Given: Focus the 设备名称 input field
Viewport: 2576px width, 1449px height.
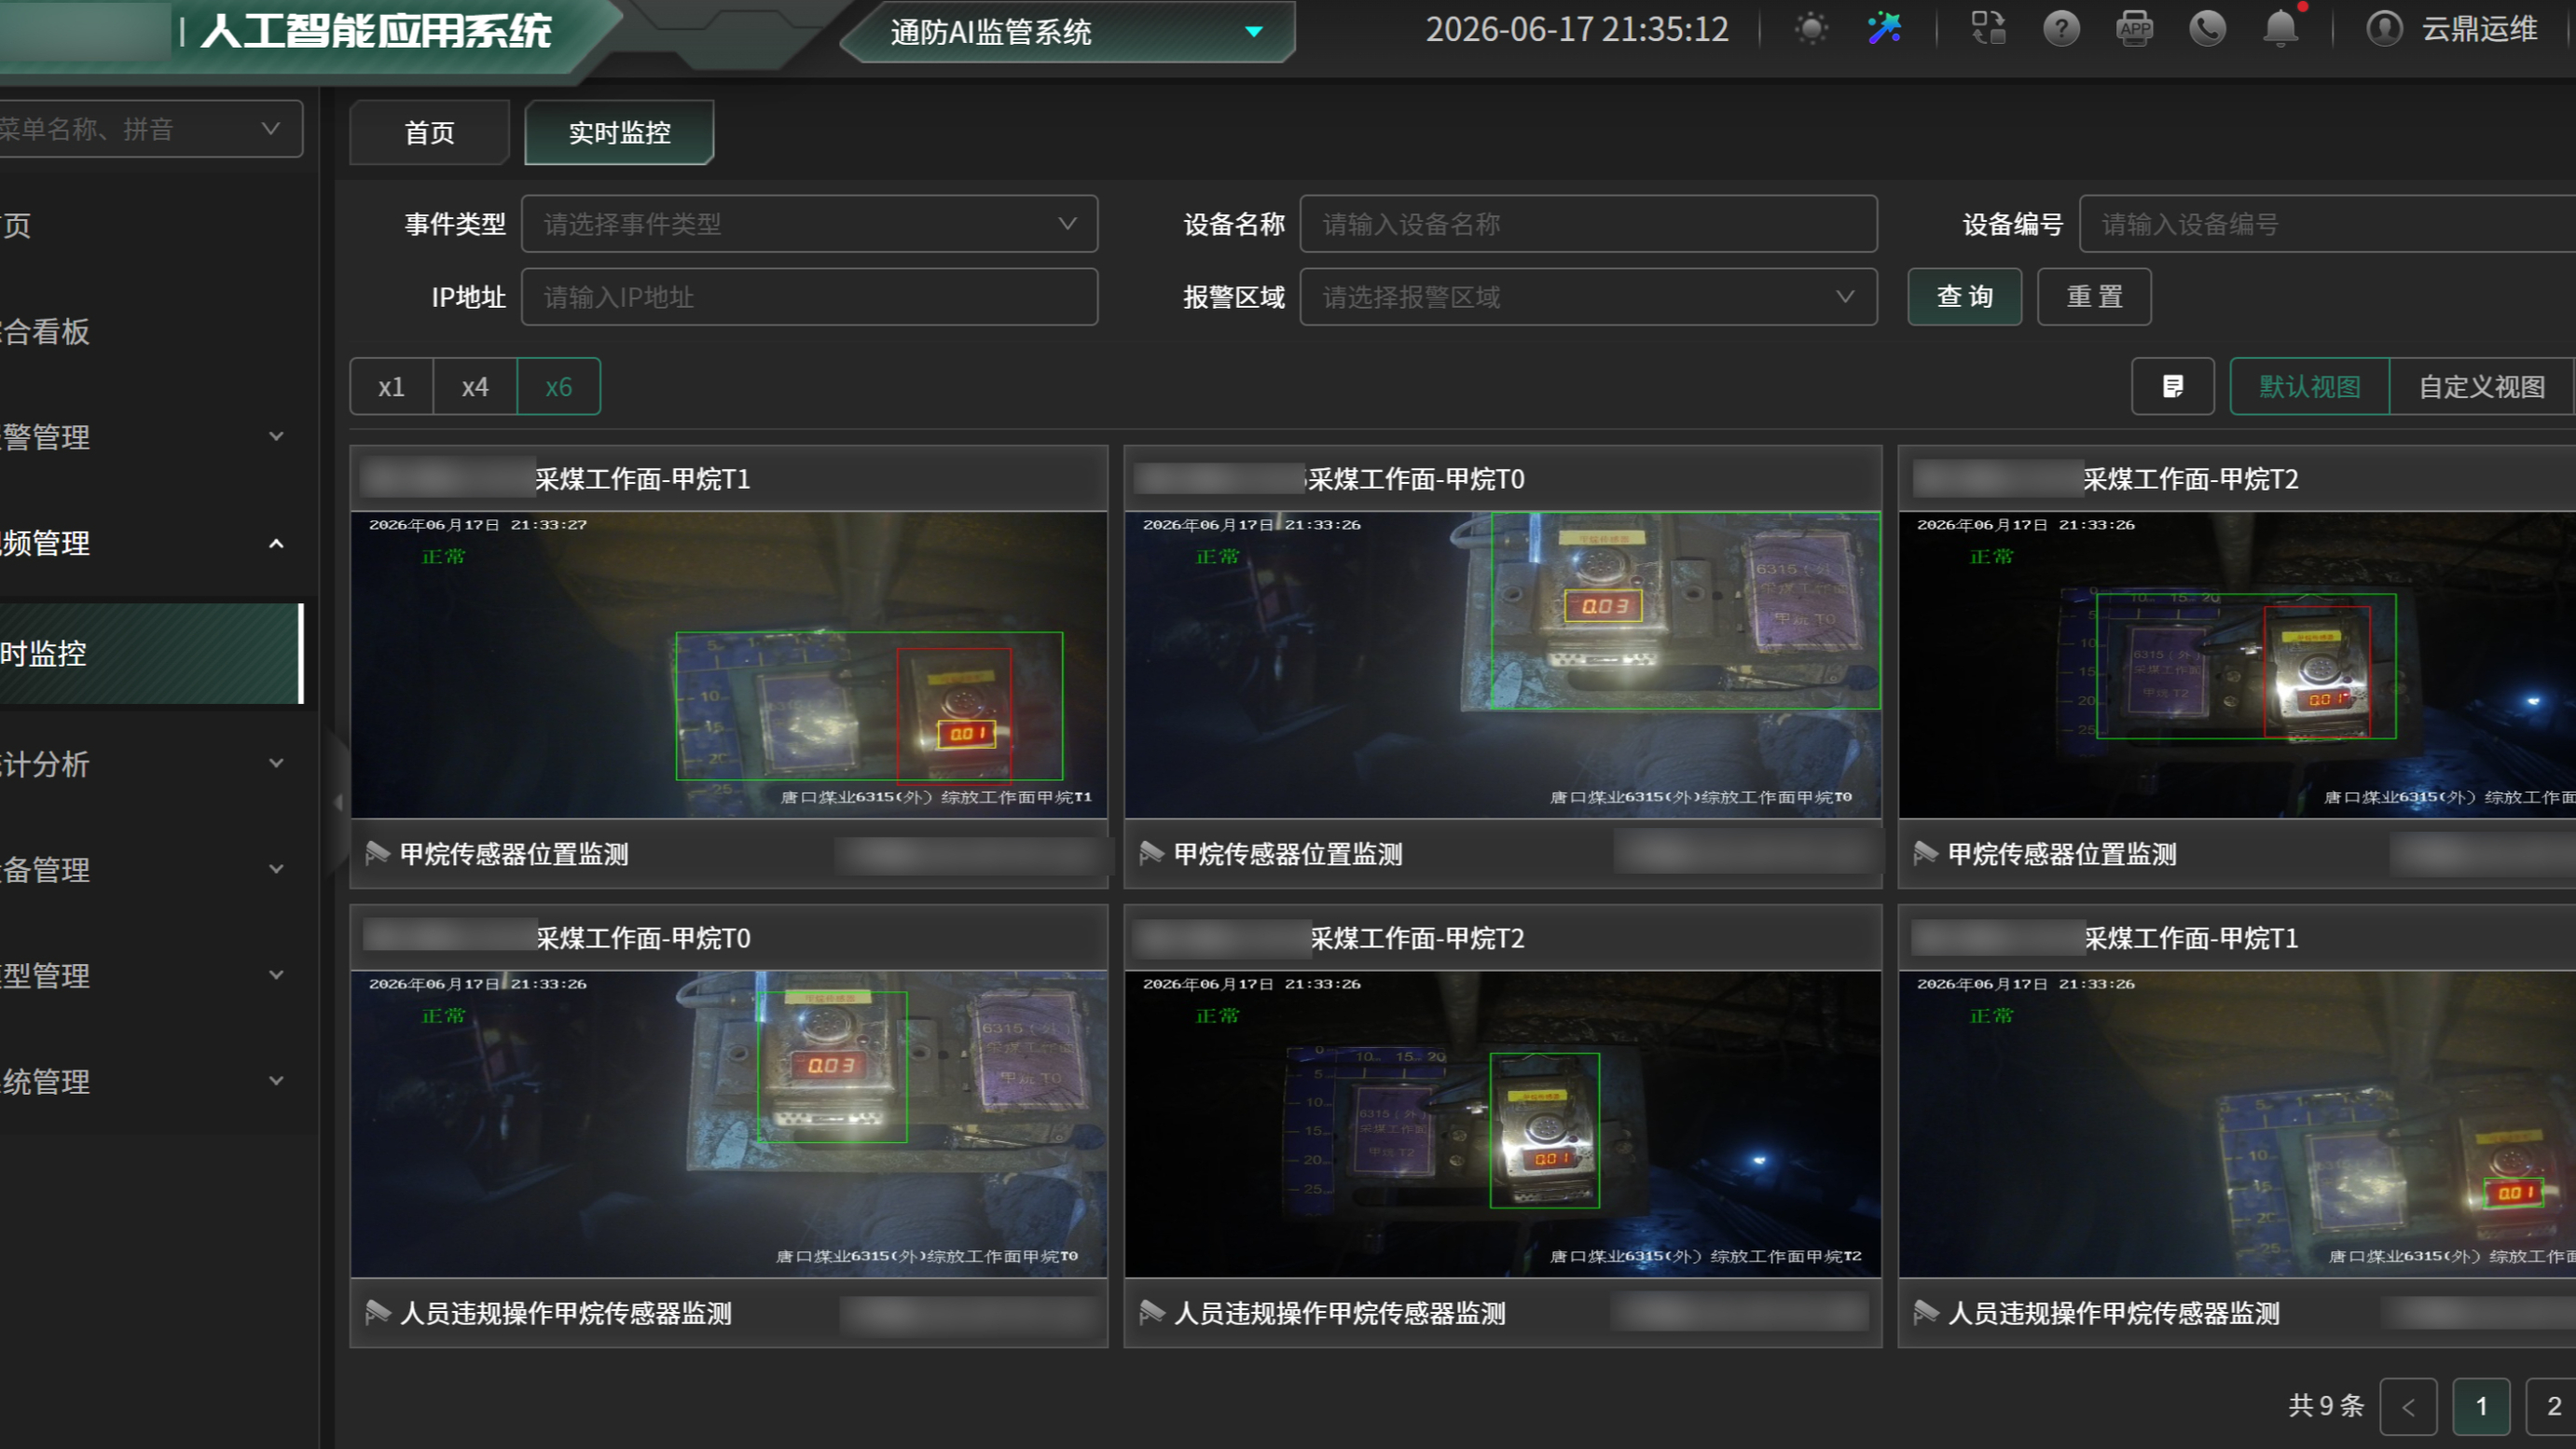Looking at the screenshot, I should coord(1588,224).
